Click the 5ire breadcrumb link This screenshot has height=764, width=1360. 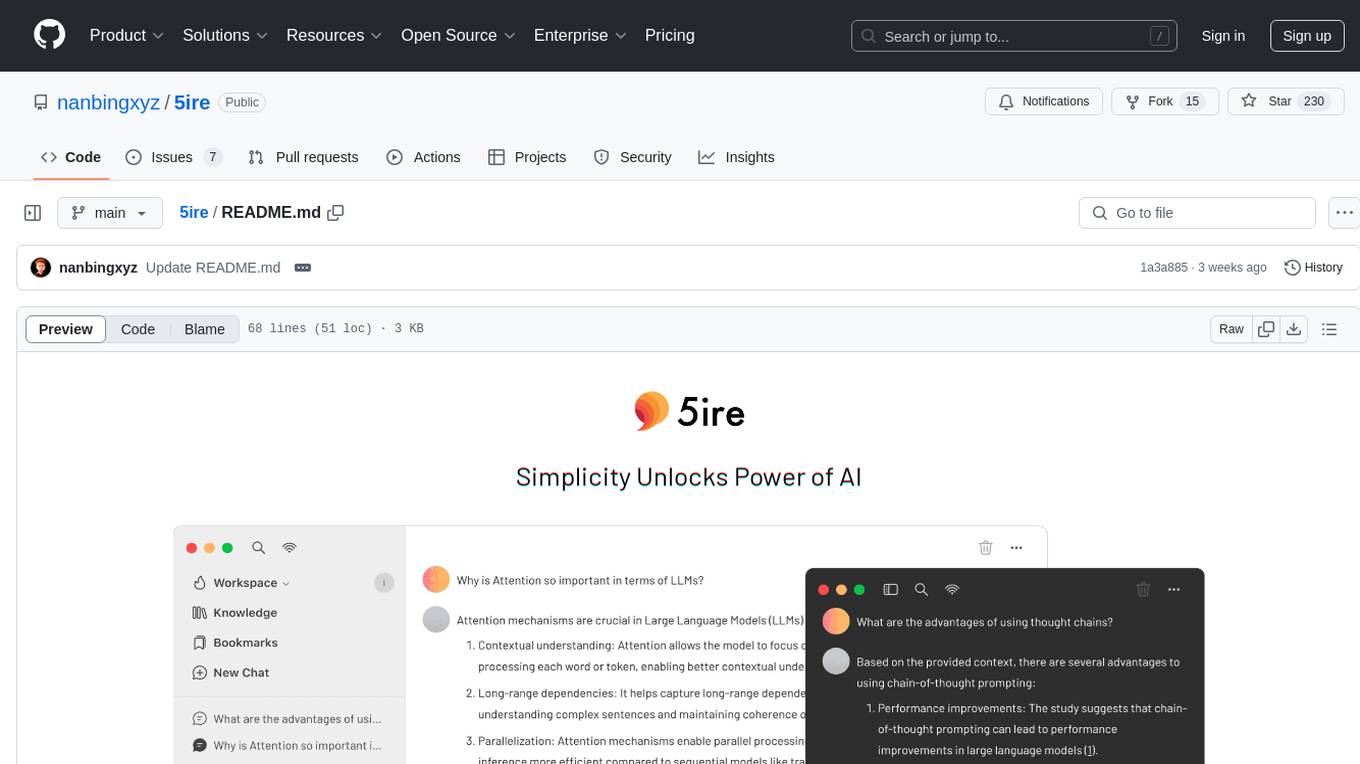pyautogui.click(x=194, y=213)
